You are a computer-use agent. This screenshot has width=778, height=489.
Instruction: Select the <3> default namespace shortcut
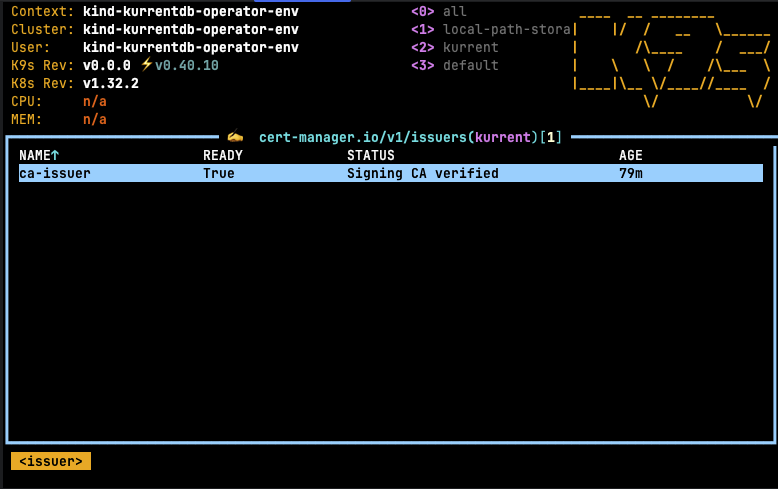(454, 65)
